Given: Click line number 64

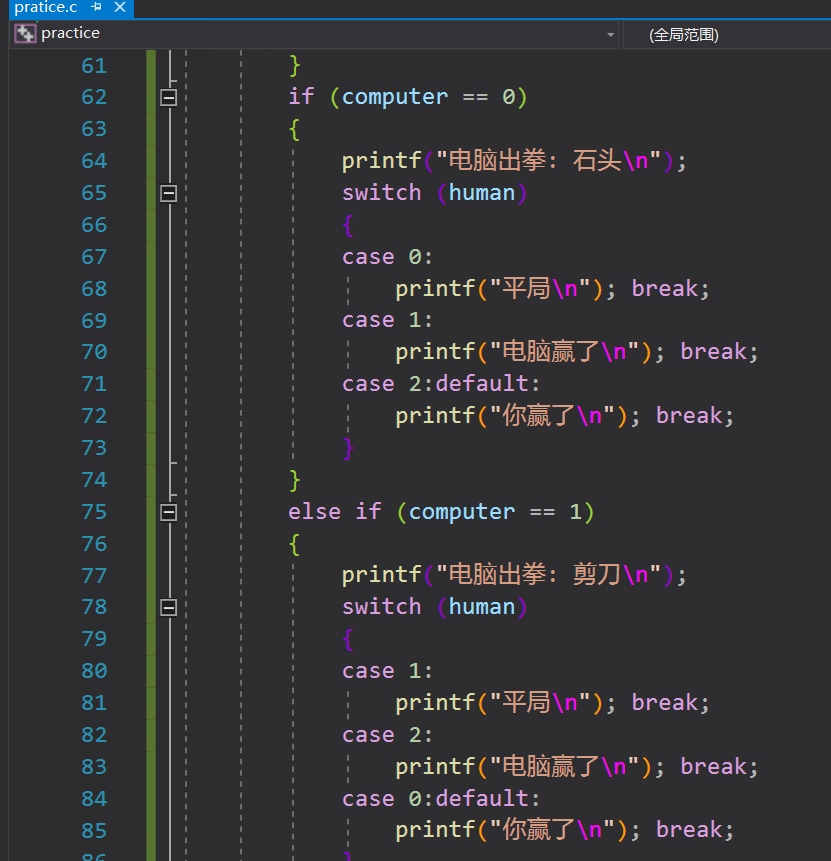Looking at the screenshot, I should [94, 161].
